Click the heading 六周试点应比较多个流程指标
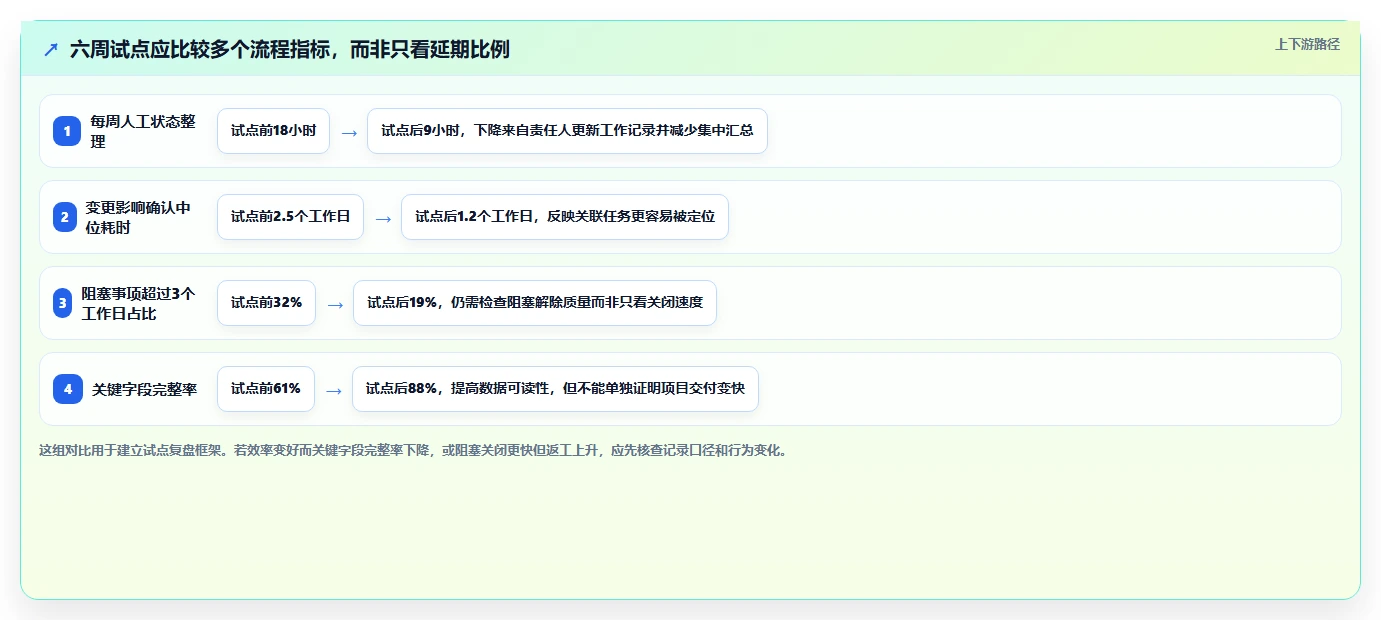Screen dimensions: 1381x620 click(290, 49)
